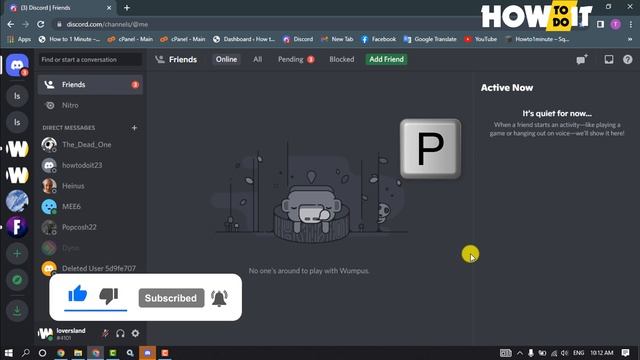The width and height of the screenshot is (640, 360).
Task: Open User Settings gear icon
Action: coord(135,333)
